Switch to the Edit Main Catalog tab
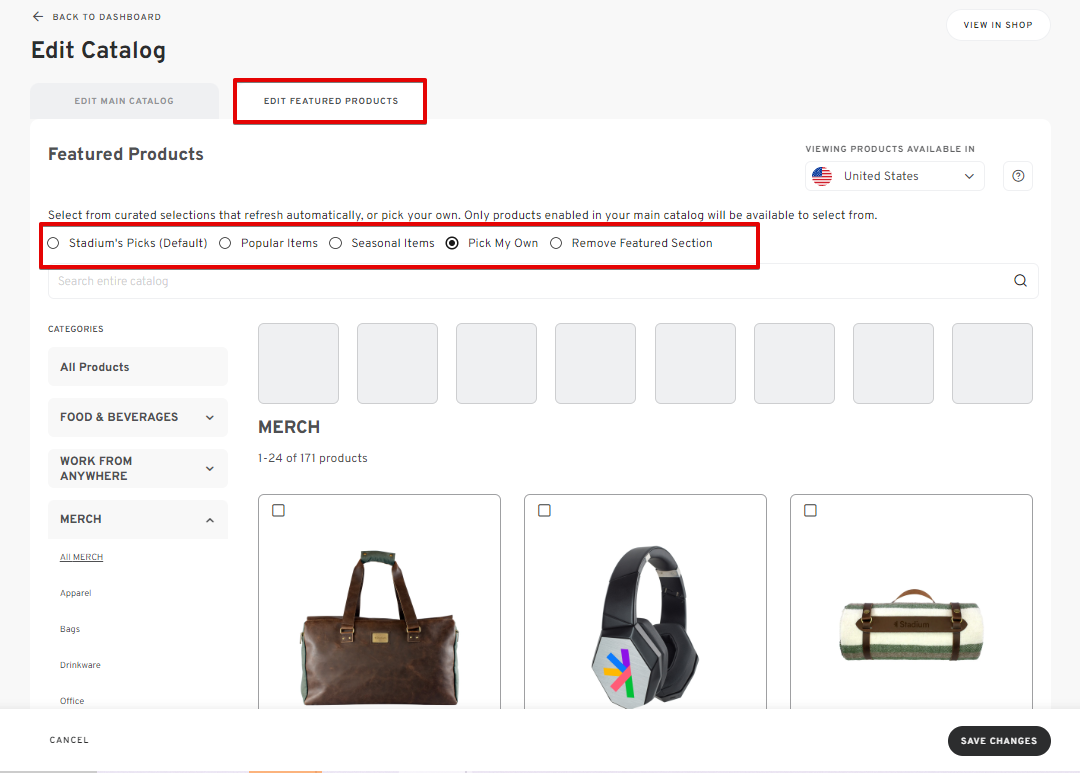 point(124,101)
